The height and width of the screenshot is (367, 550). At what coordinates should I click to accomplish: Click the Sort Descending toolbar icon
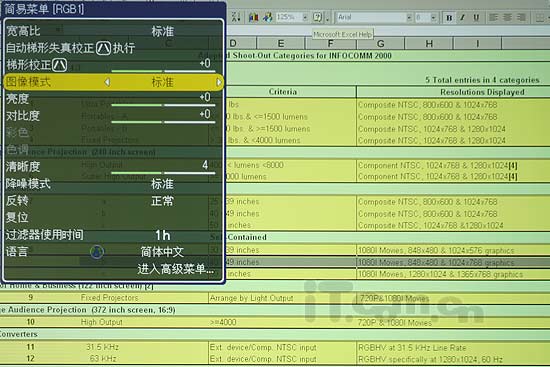pyautogui.click(x=236, y=16)
